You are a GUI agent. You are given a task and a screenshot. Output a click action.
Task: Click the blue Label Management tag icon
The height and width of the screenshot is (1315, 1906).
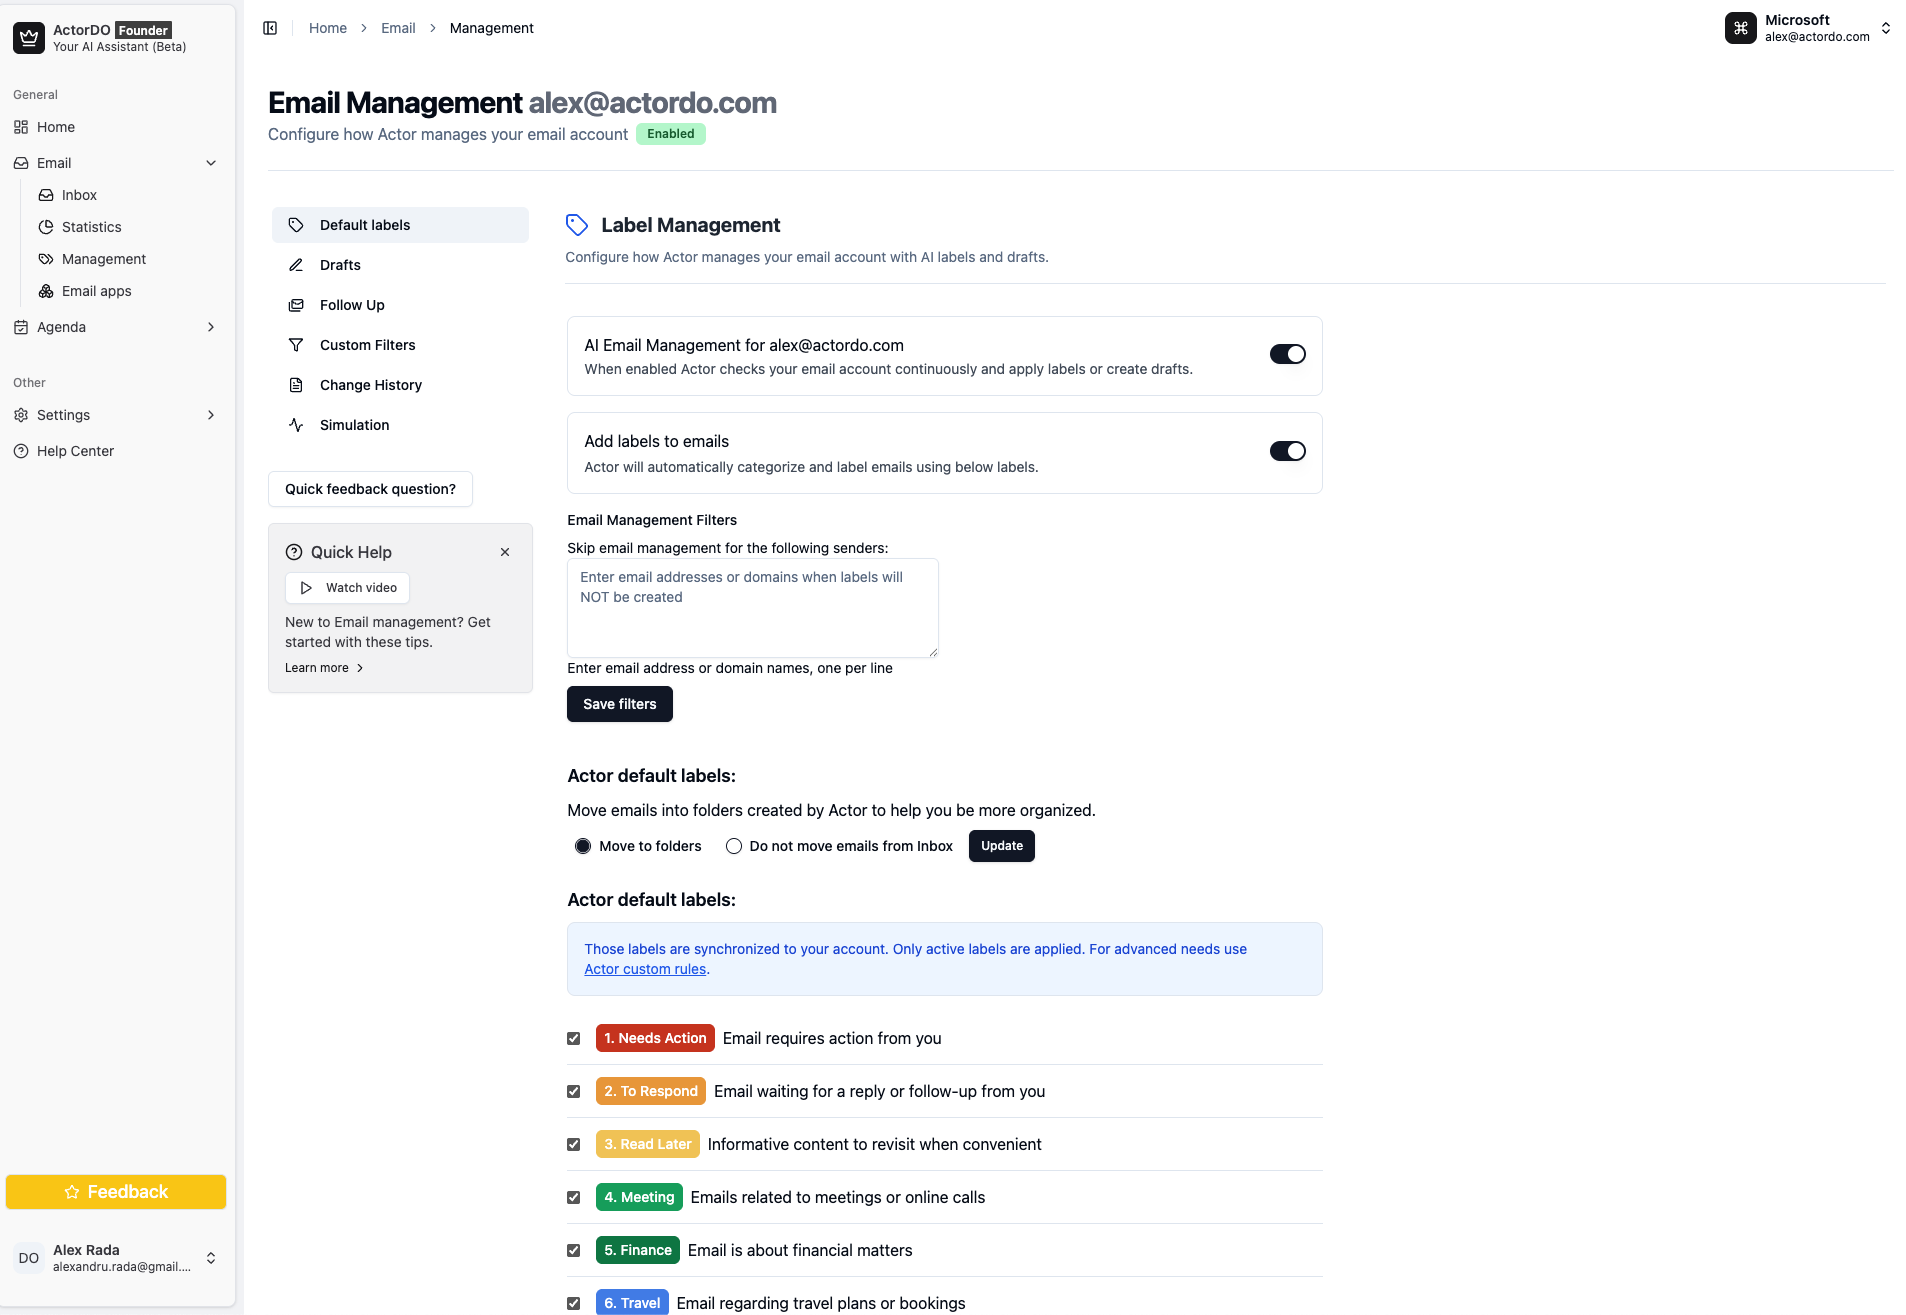point(577,225)
